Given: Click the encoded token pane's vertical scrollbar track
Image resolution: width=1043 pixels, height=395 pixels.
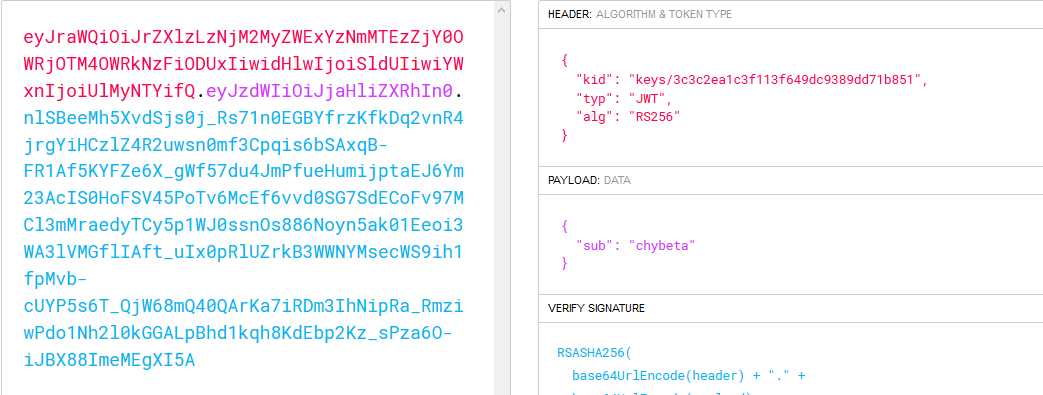Looking at the screenshot, I should click(502, 199).
